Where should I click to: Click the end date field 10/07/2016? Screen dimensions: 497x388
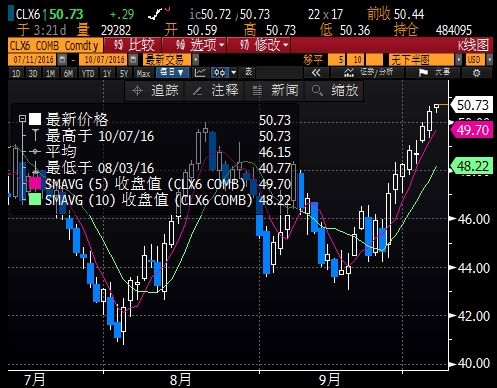click(x=104, y=60)
